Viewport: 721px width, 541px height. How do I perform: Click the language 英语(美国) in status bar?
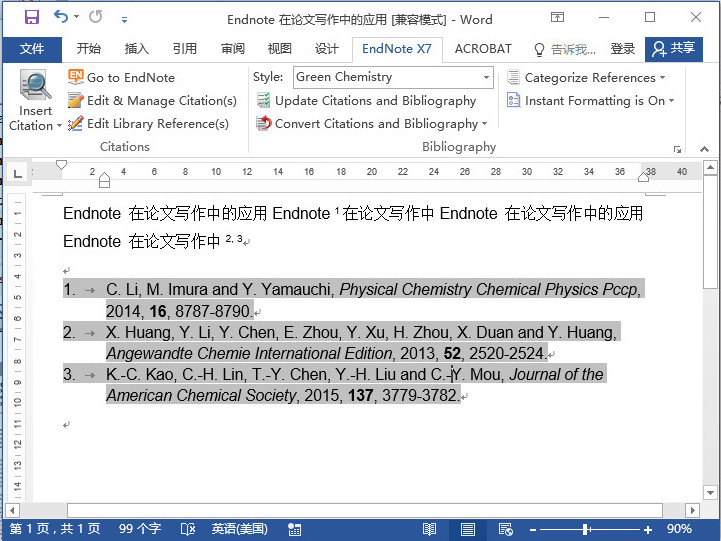coord(240,529)
